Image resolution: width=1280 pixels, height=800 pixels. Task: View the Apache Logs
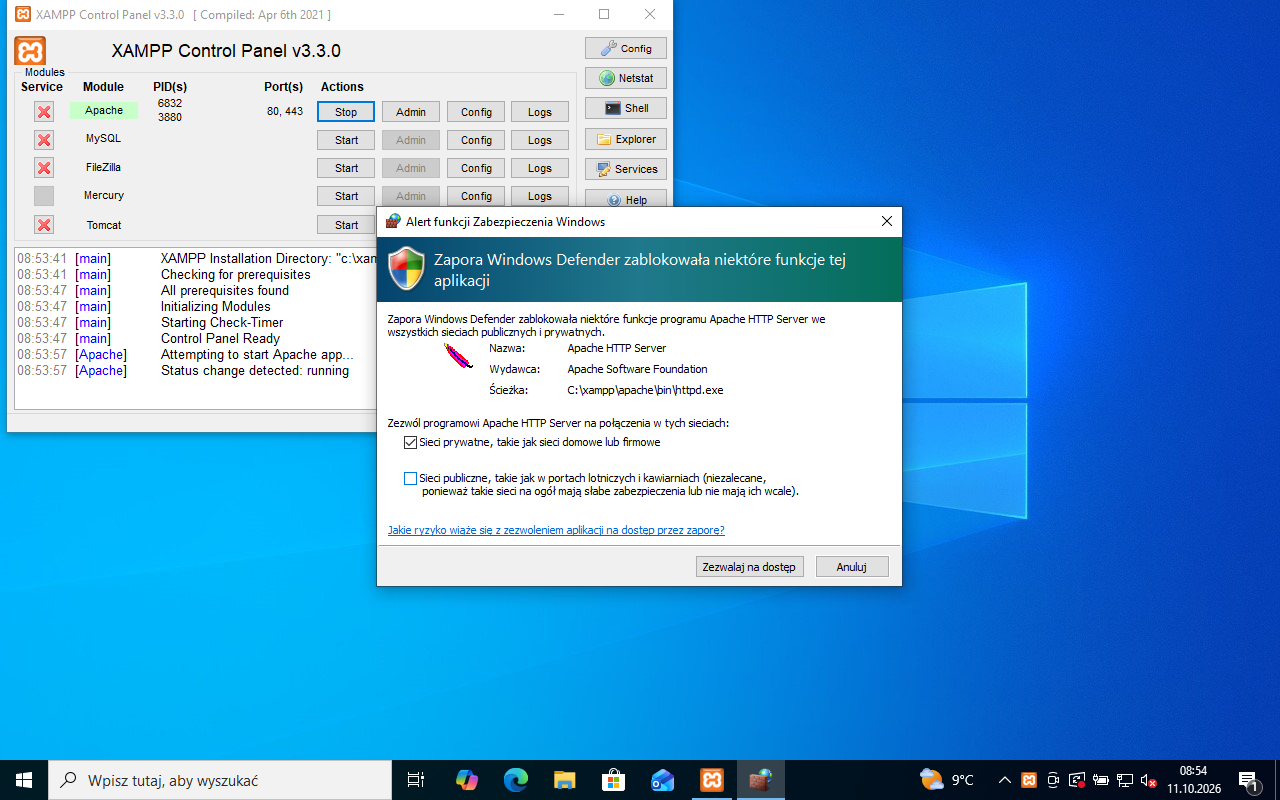540,112
